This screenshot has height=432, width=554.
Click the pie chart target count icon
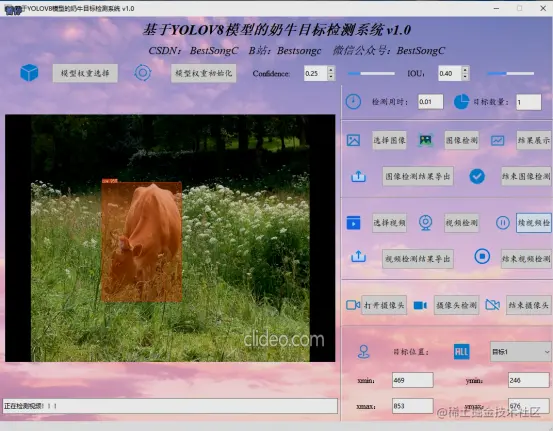click(461, 102)
